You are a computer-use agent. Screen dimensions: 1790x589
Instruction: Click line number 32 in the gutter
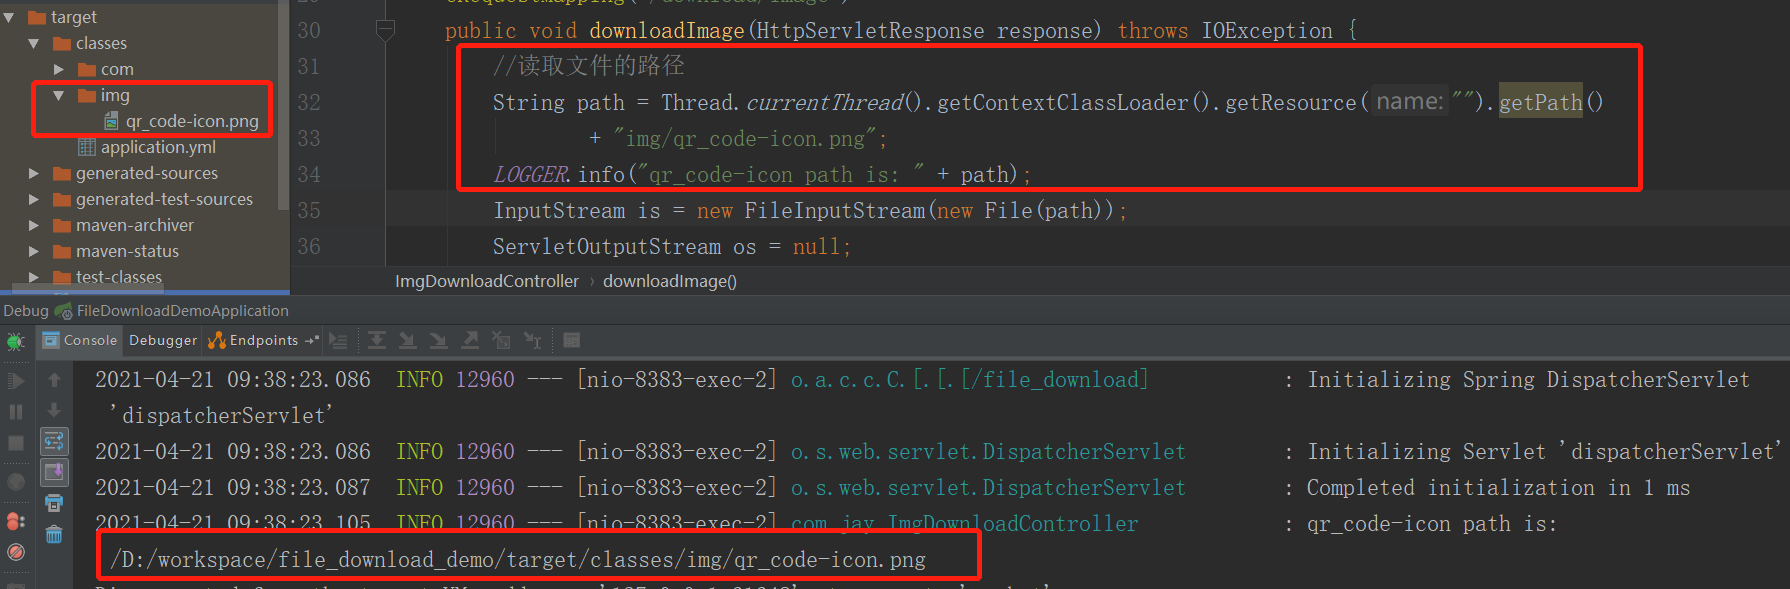(309, 103)
